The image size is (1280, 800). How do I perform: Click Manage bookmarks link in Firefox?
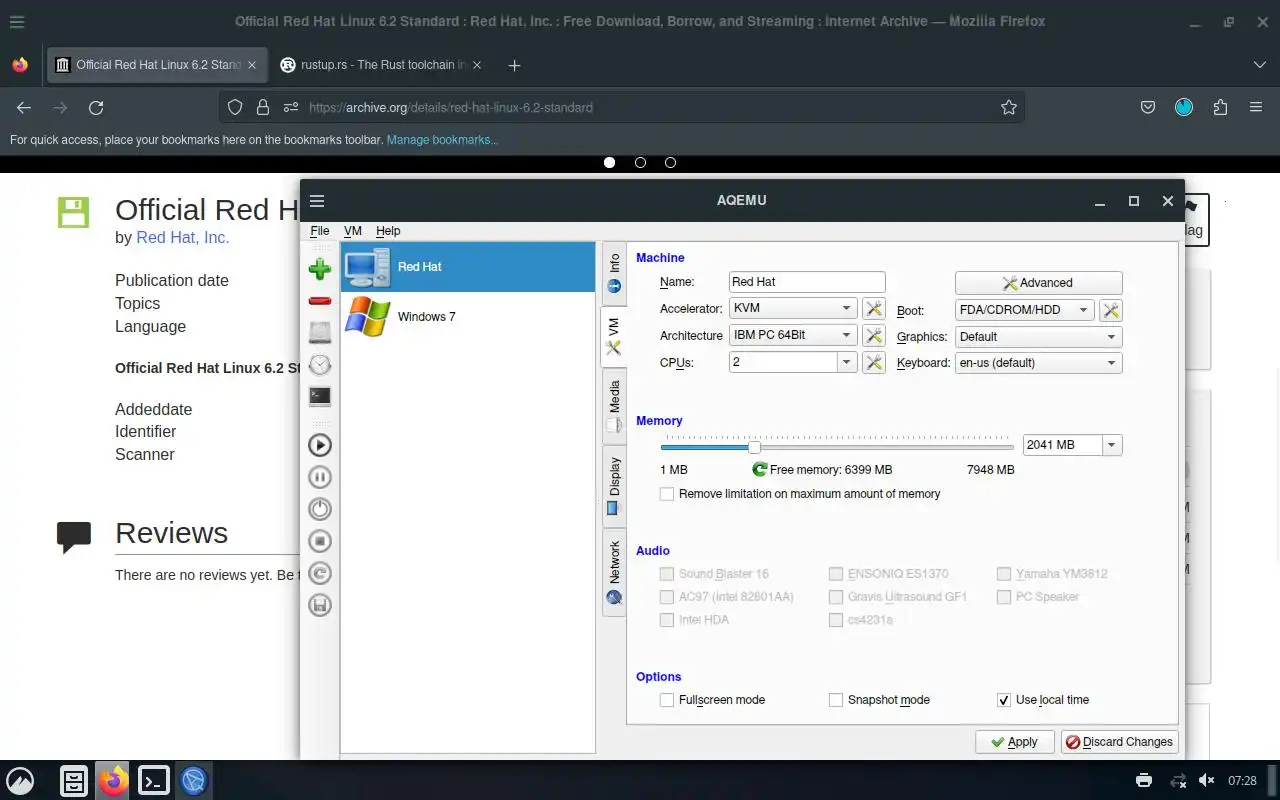tap(442, 140)
